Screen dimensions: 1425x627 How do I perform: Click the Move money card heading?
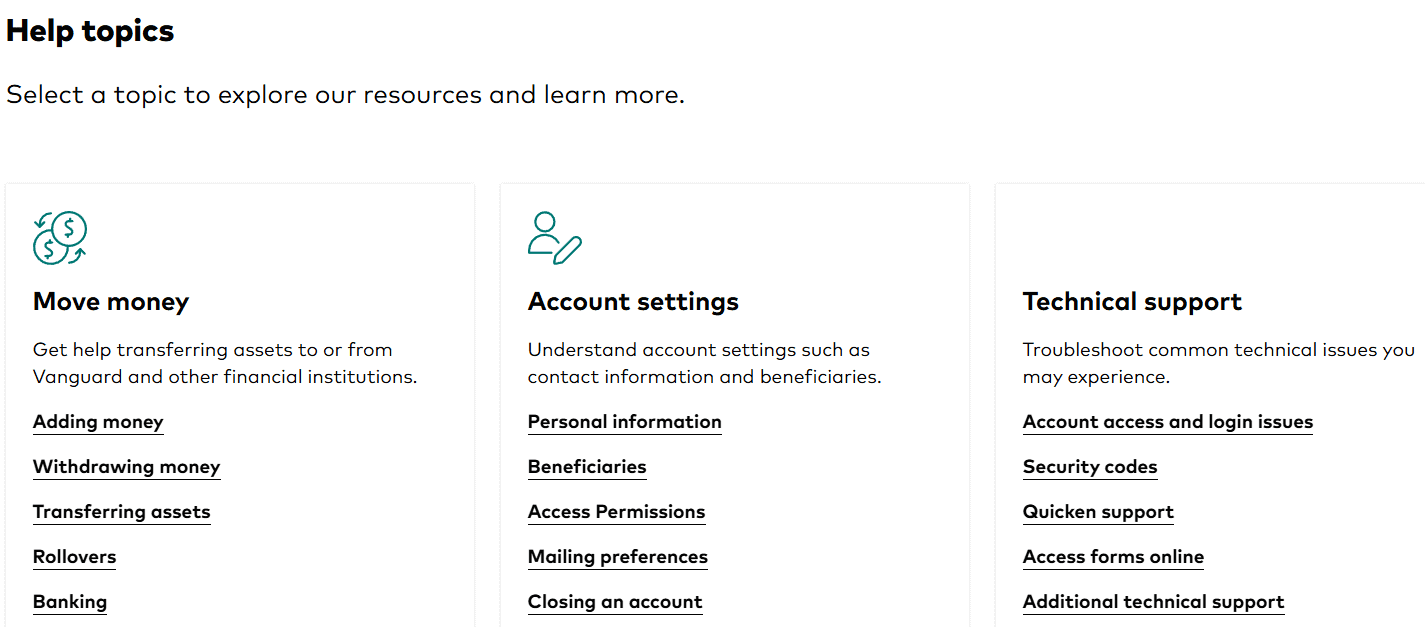click(x=111, y=302)
